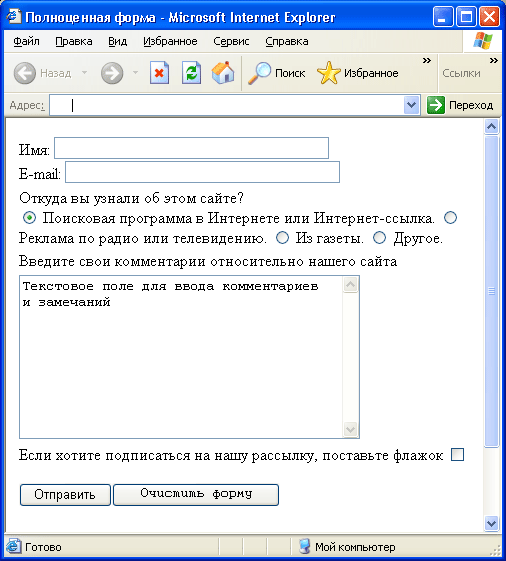Expand the address bar dropdown arrow

[412, 105]
